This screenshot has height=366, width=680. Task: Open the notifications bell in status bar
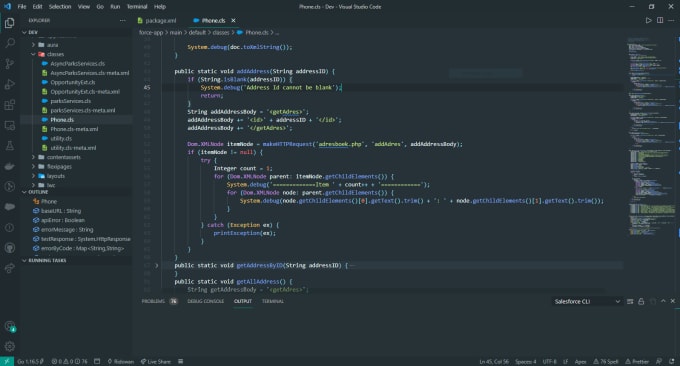point(671,361)
